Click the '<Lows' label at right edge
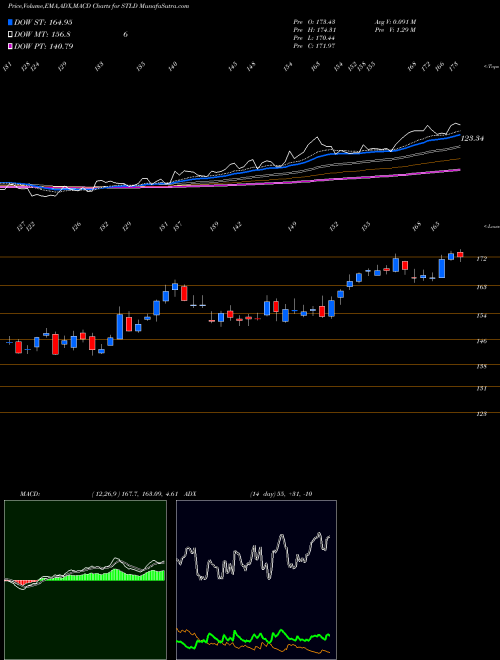The image size is (500, 660). coord(491,226)
